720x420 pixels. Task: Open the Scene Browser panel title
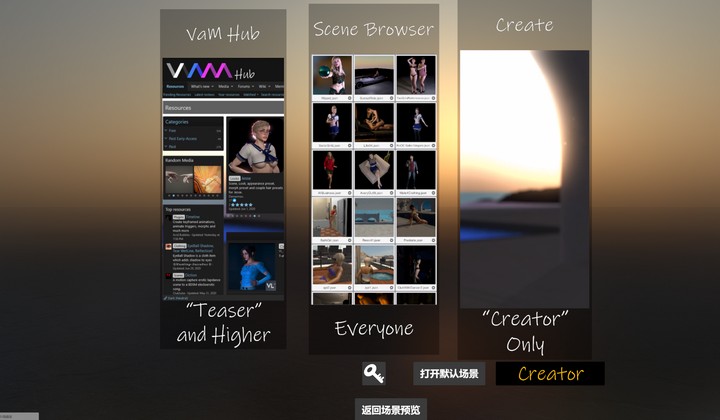pyautogui.click(x=373, y=29)
